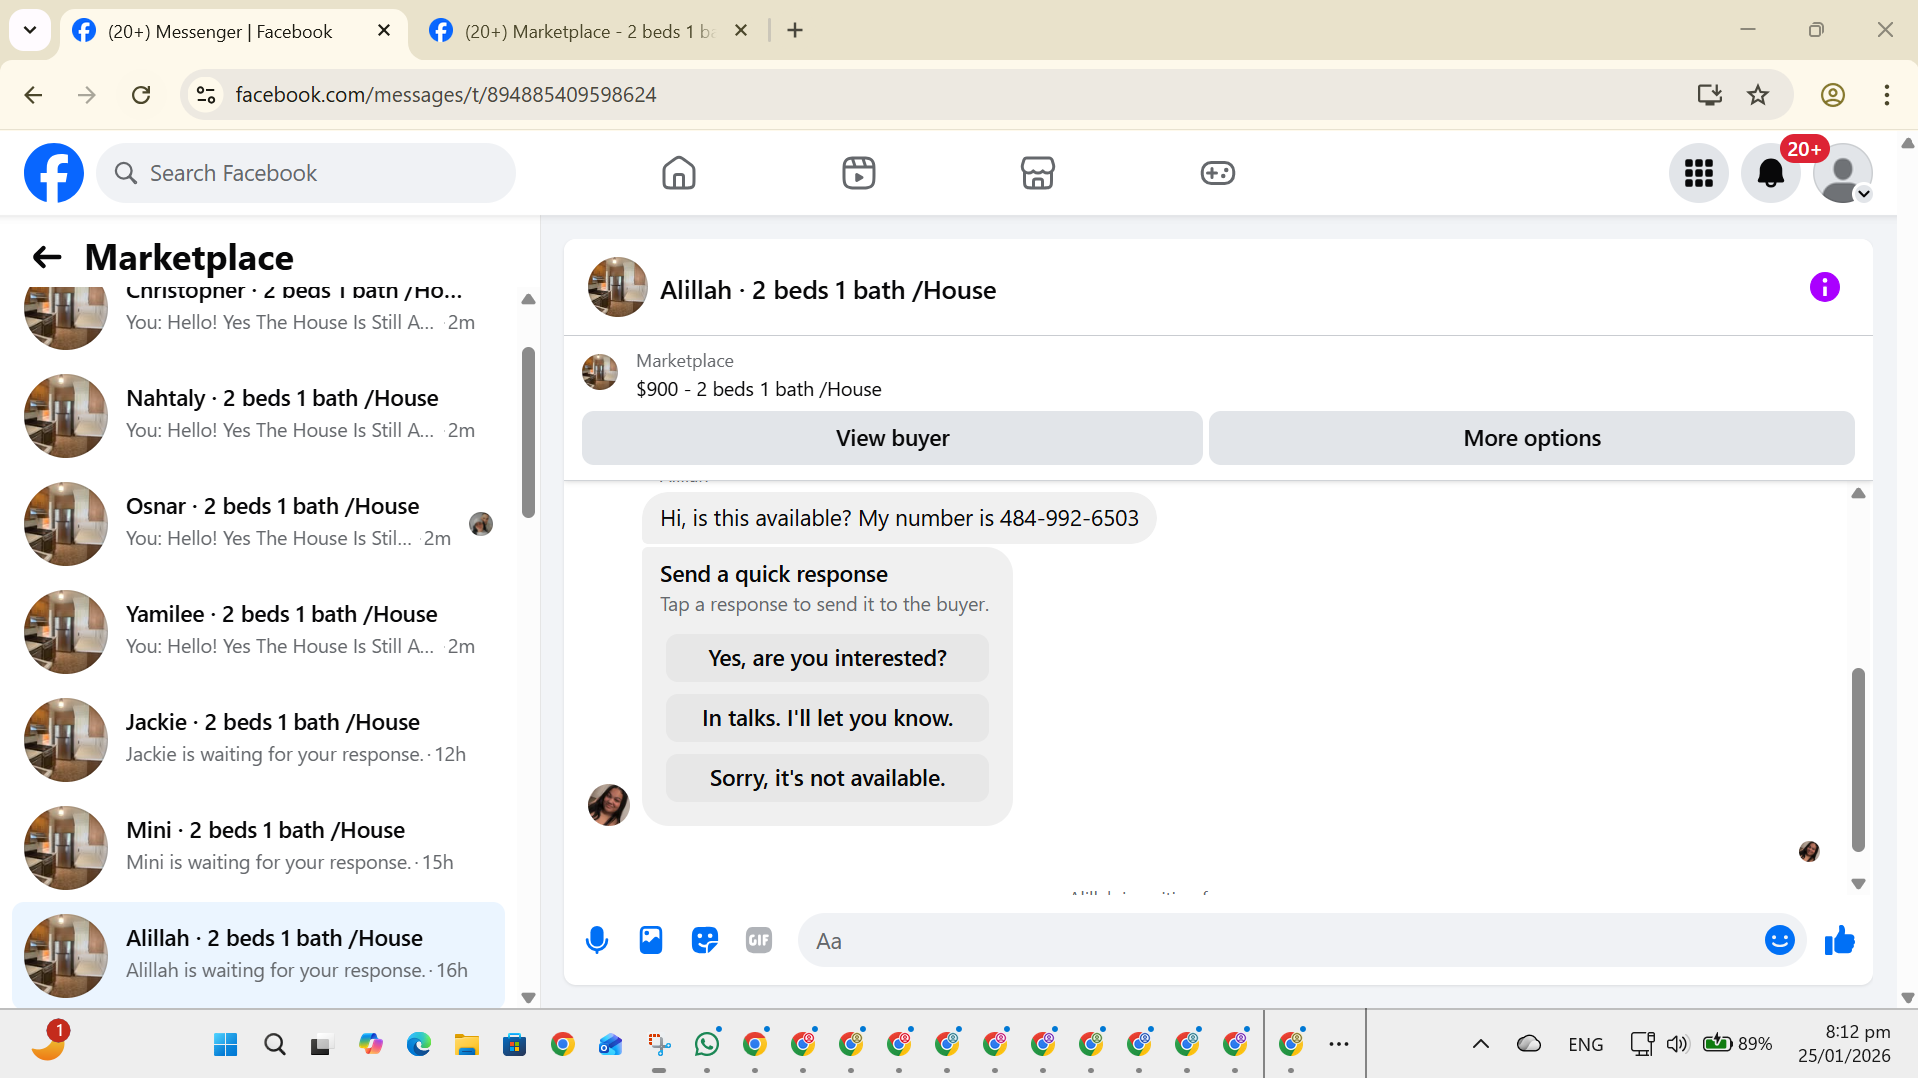This screenshot has width=1918, height=1078.
Task: Click the chat message scrollbar thumb
Action: (1858, 760)
